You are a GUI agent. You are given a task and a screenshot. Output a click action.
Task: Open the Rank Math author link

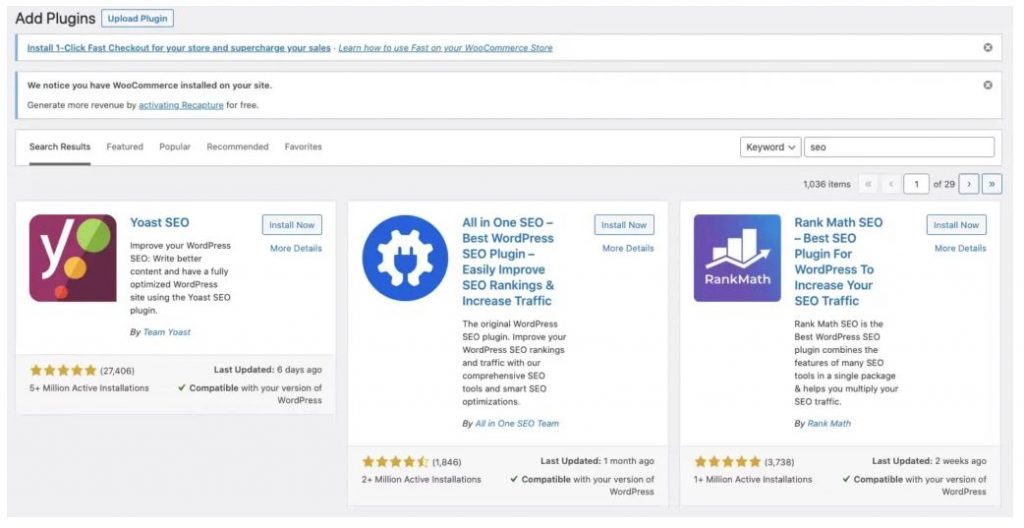click(829, 423)
